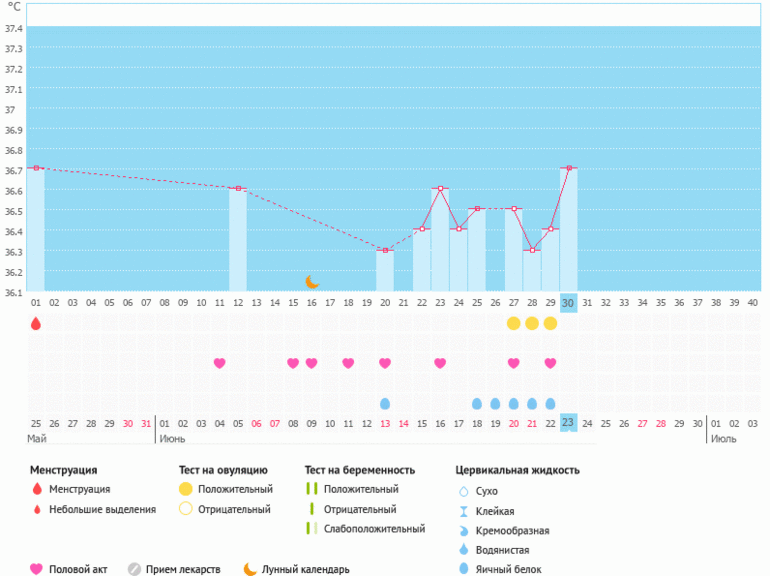Select the highlighted cycle day 30
770x576 pixels.
pos(568,302)
